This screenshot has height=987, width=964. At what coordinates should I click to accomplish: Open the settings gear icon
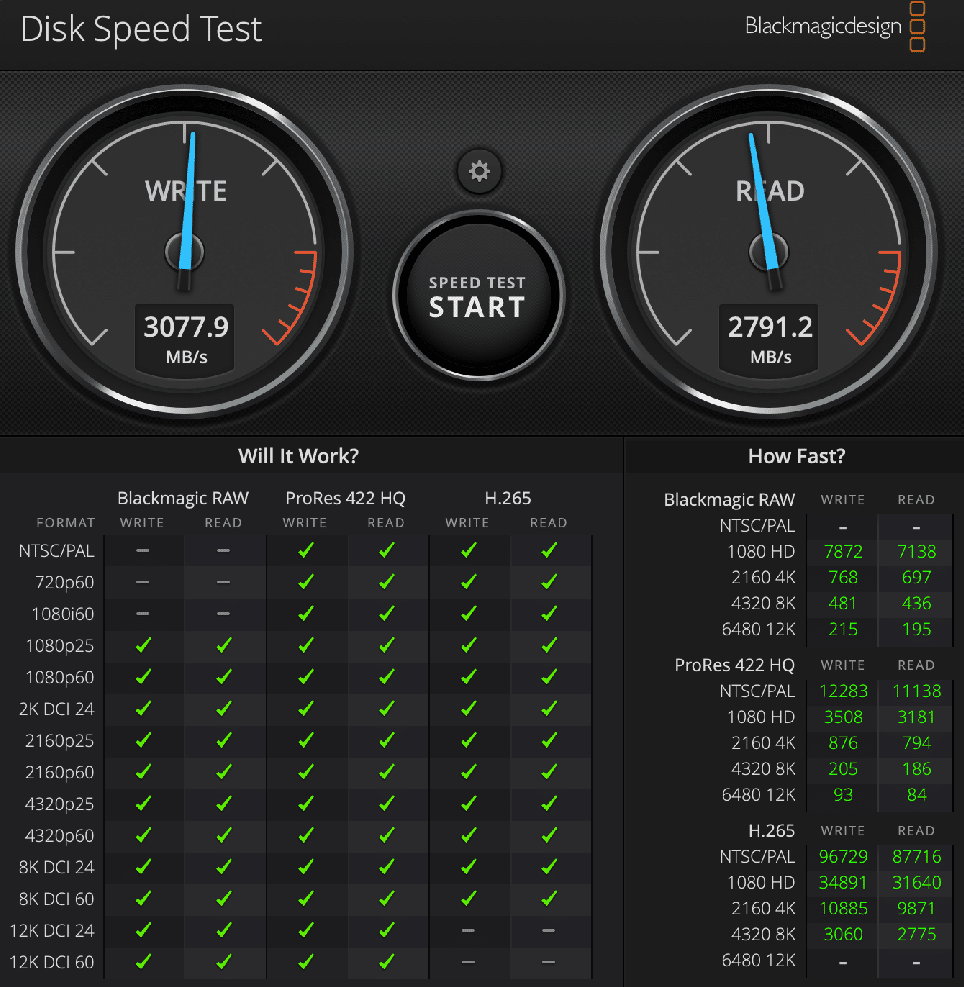[479, 171]
